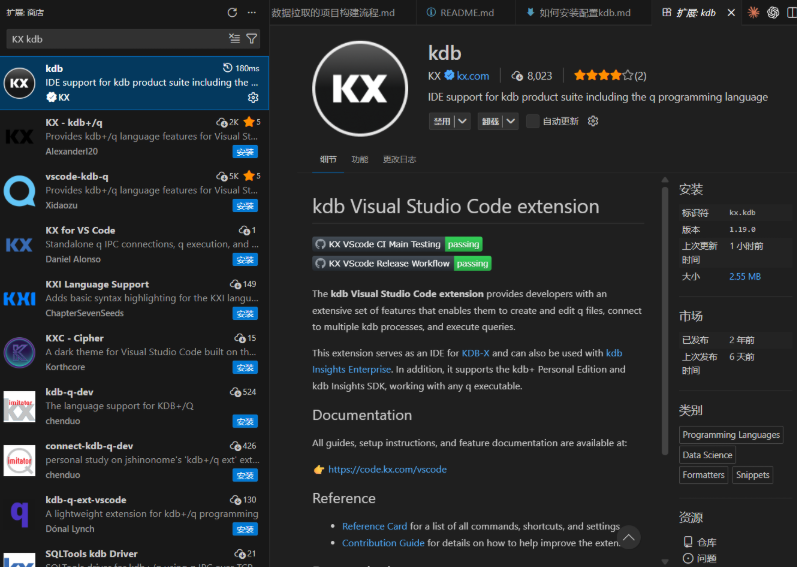Viewport: 797px width, 567px height.
Task: Select KX - kdb+/q extension icon
Action: (19, 137)
